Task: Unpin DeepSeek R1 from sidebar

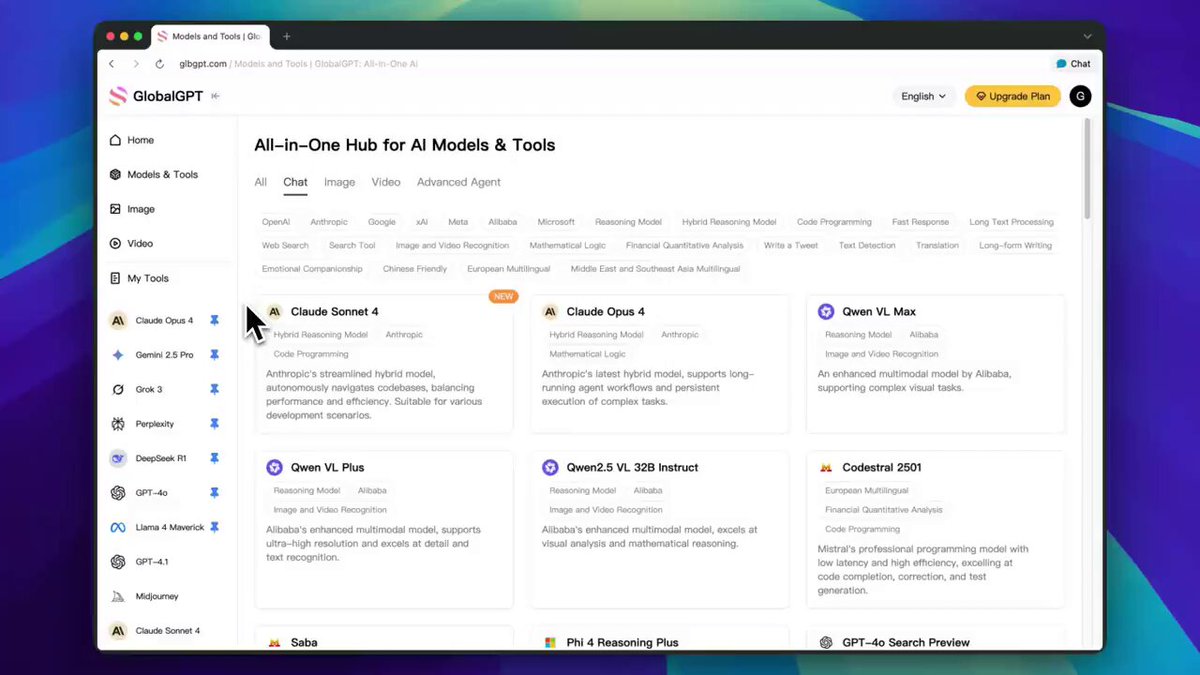Action: coord(214,458)
